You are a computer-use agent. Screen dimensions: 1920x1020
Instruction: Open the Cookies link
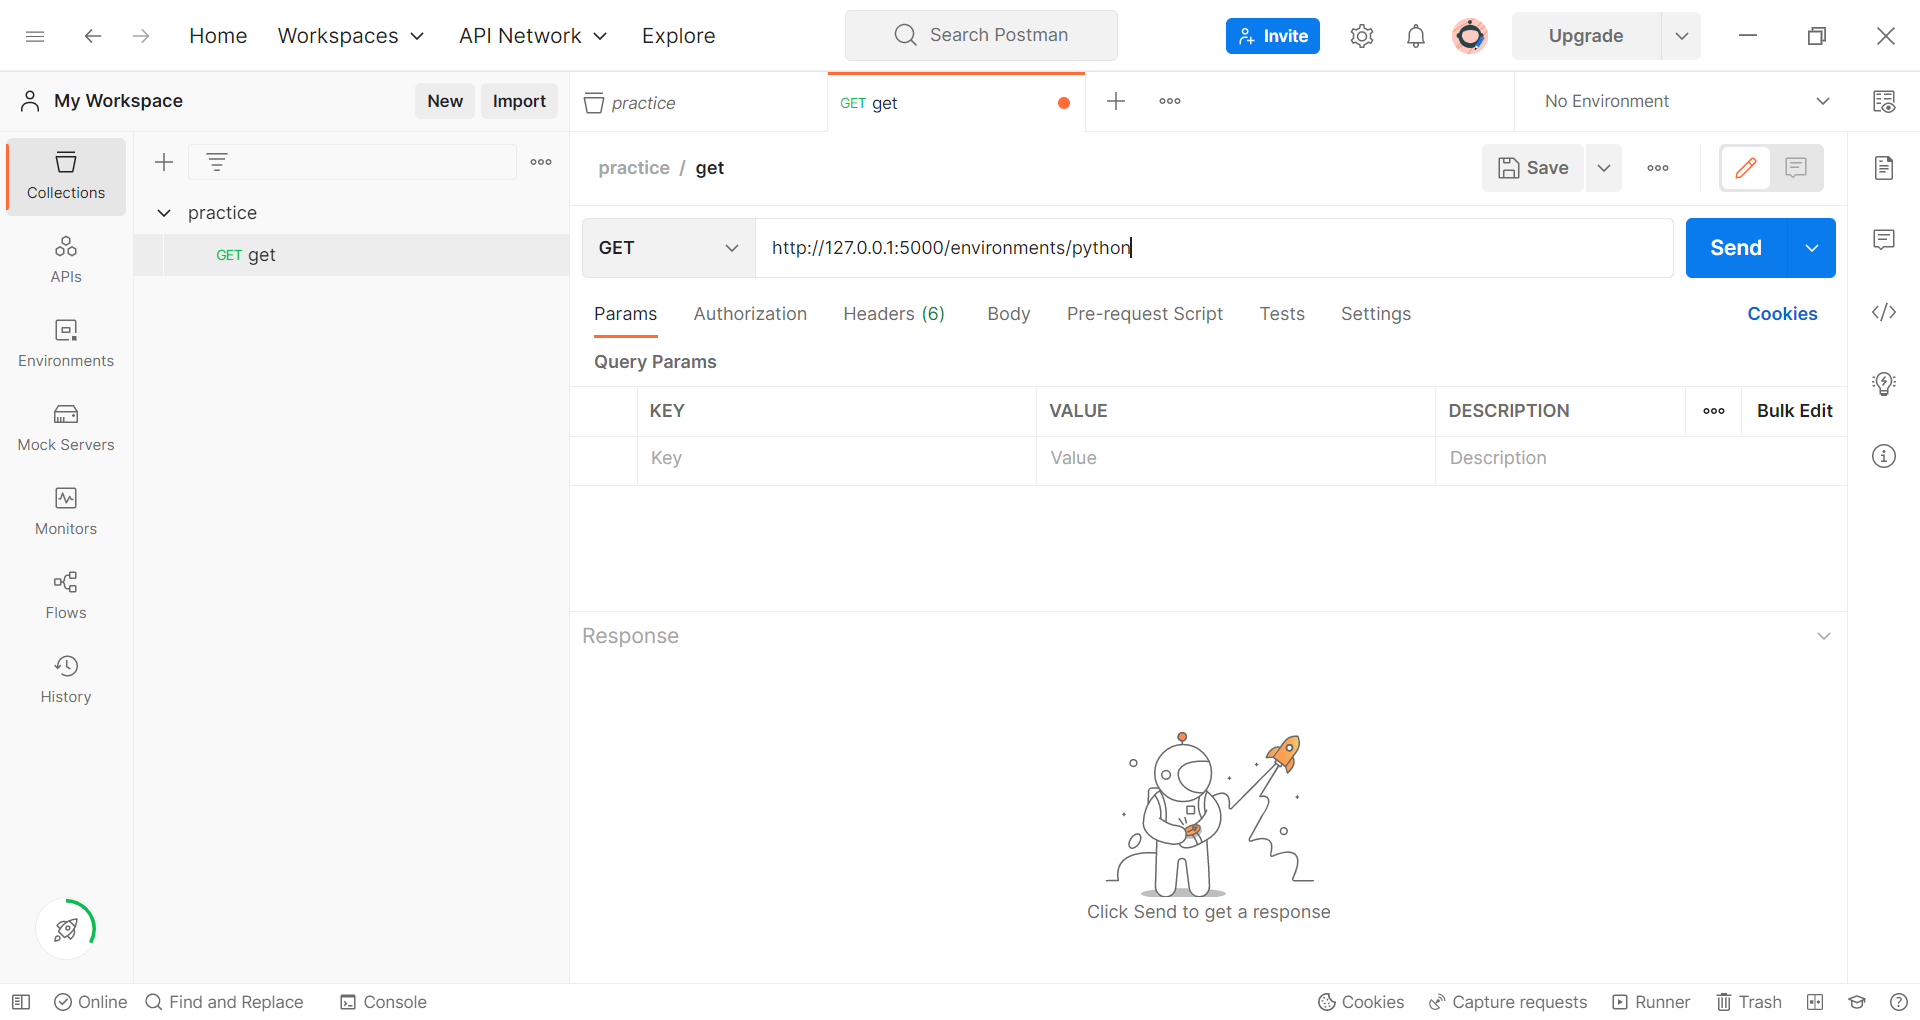click(1782, 314)
